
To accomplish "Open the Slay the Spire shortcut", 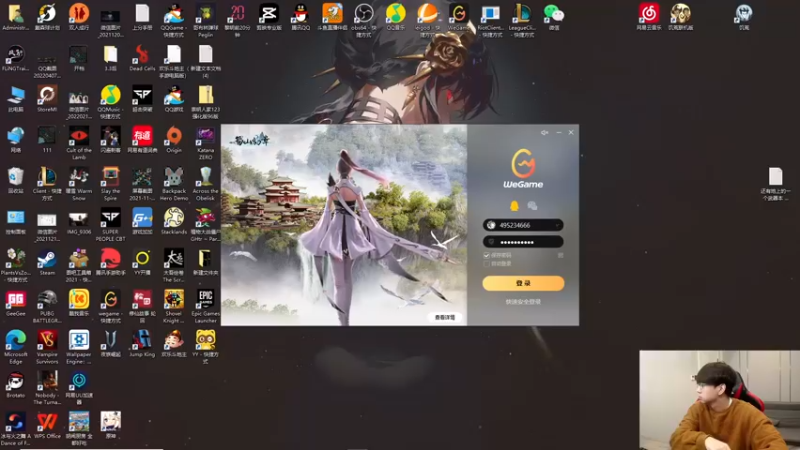I will click(x=110, y=183).
